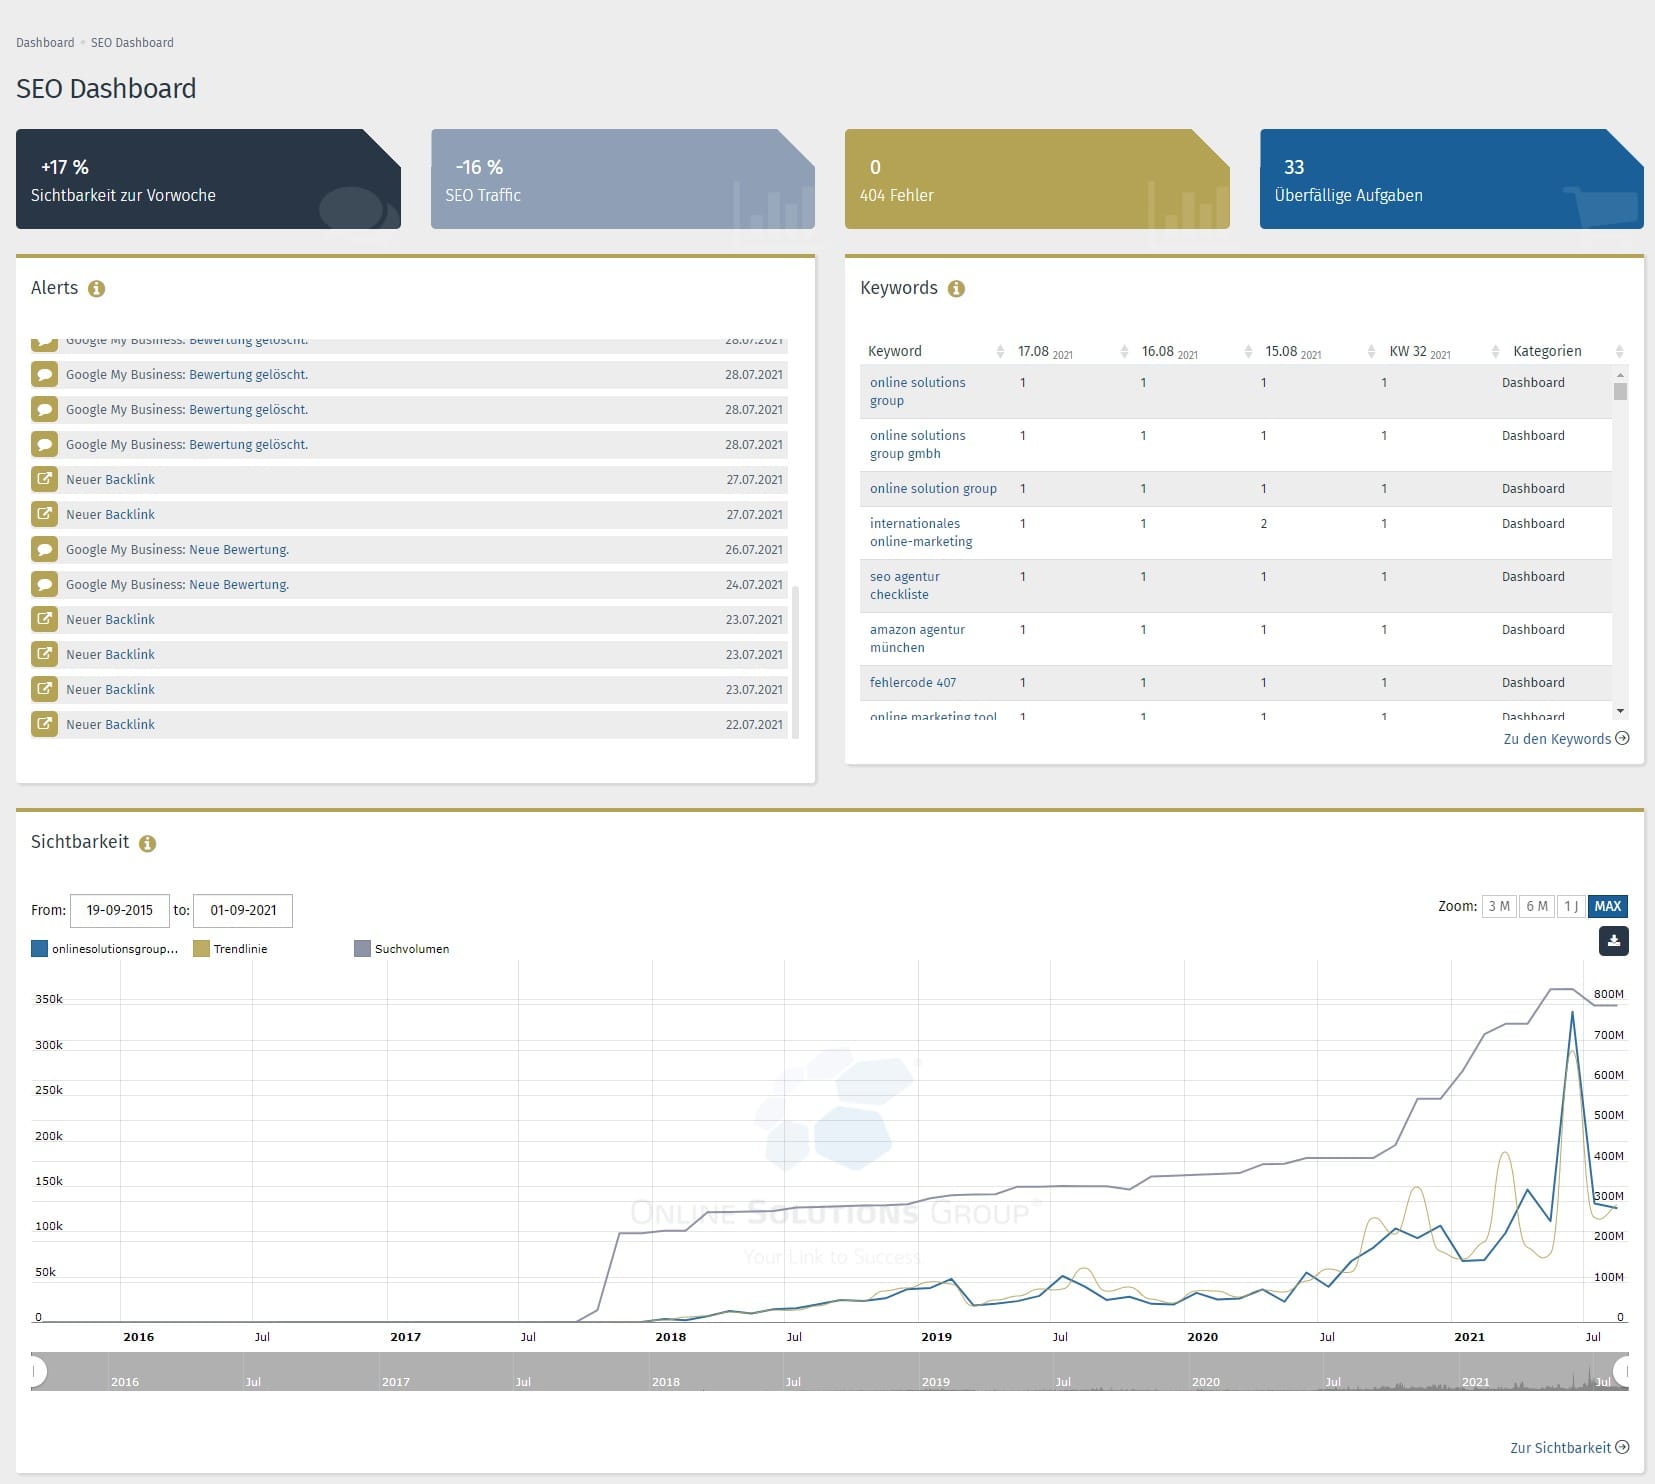Set chart zoom to 1 J
The width and height of the screenshot is (1655, 1484).
[x=1571, y=906]
